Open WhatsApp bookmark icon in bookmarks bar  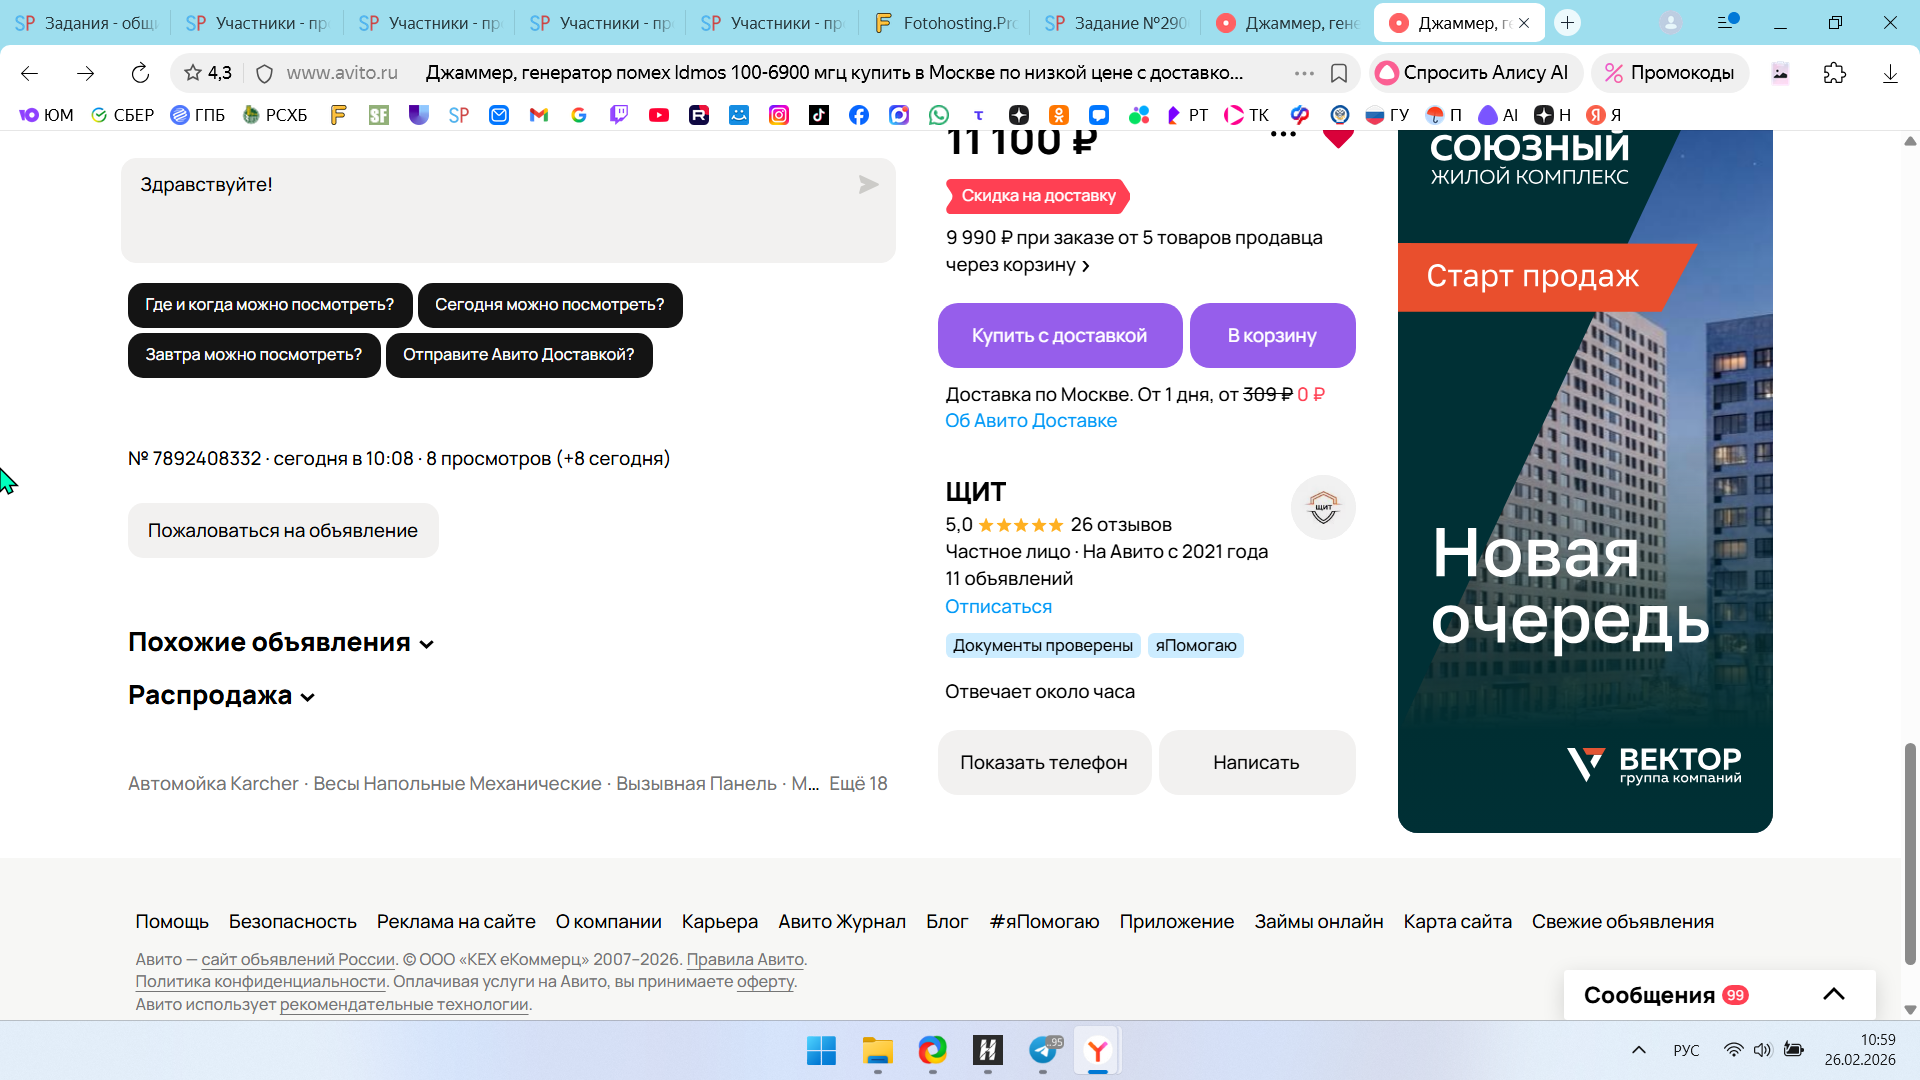coord(938,115)
